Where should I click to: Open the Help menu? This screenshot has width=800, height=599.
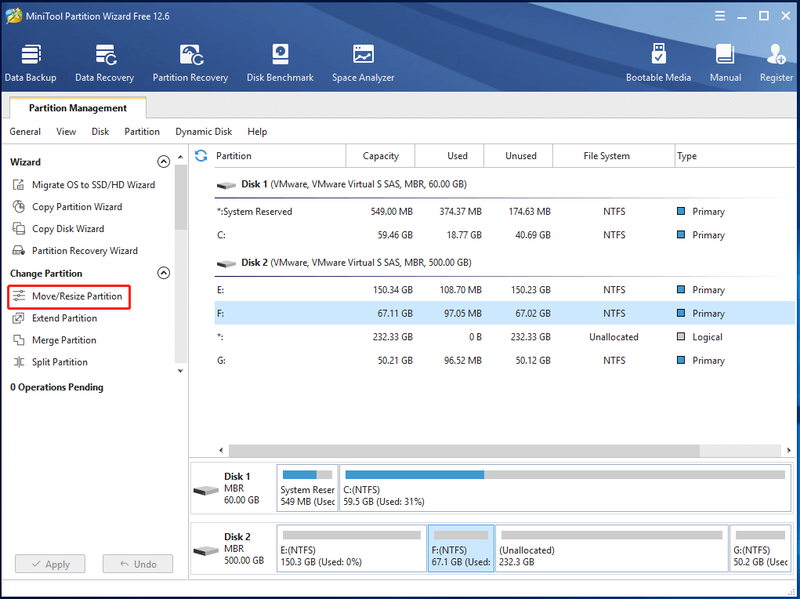click(257, 132)
